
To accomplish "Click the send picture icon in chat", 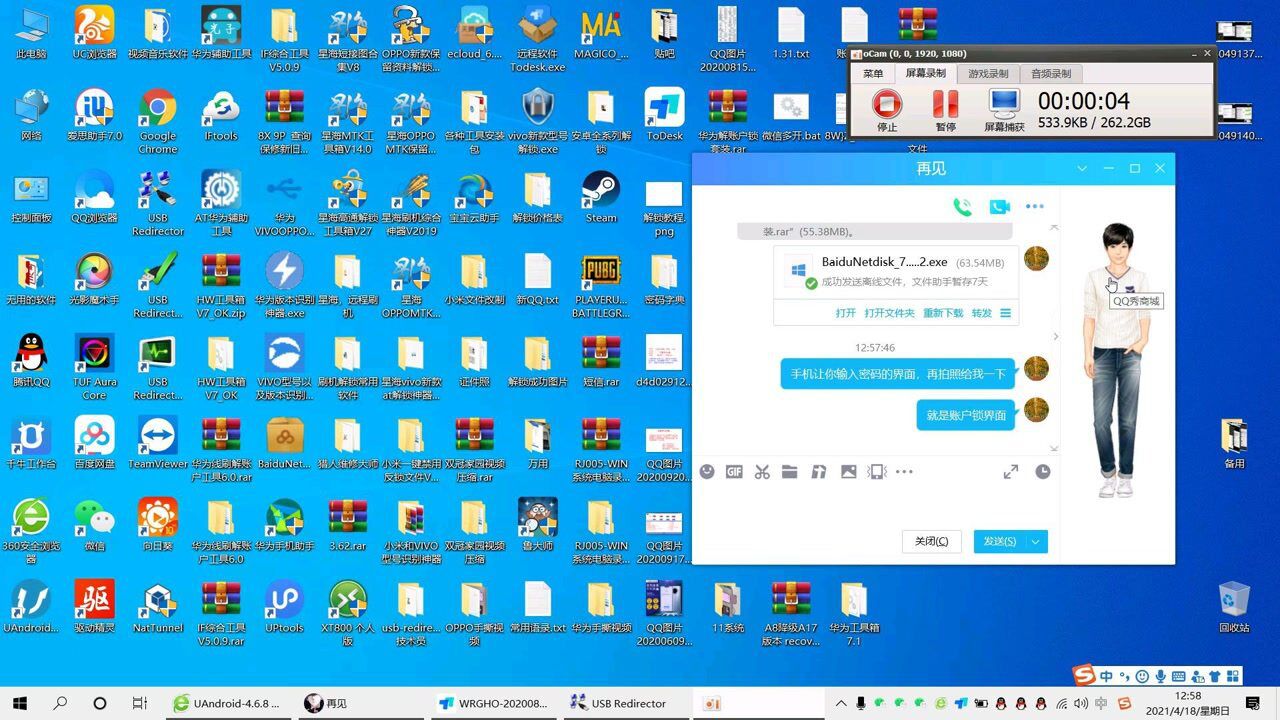I will [x=848, y=472].
